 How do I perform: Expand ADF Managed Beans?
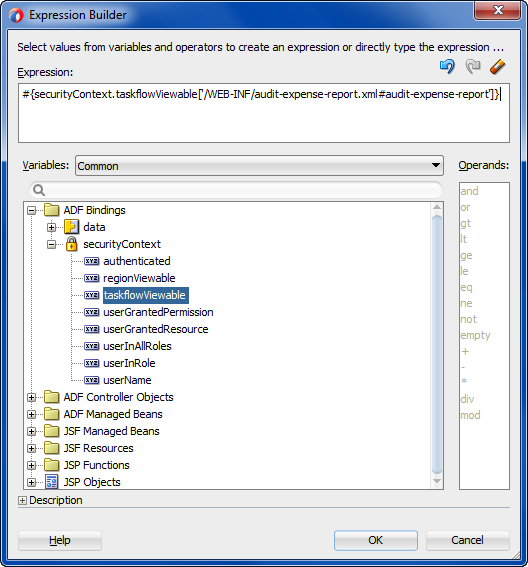tap(31, 414)
